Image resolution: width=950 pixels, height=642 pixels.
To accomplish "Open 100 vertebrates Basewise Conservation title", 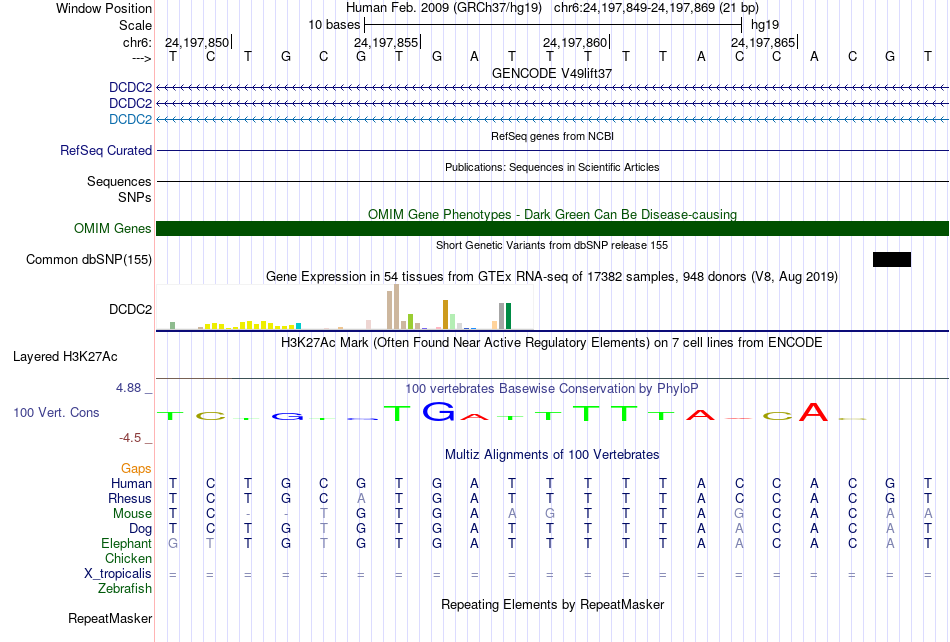I will click(x=552, y=389).
